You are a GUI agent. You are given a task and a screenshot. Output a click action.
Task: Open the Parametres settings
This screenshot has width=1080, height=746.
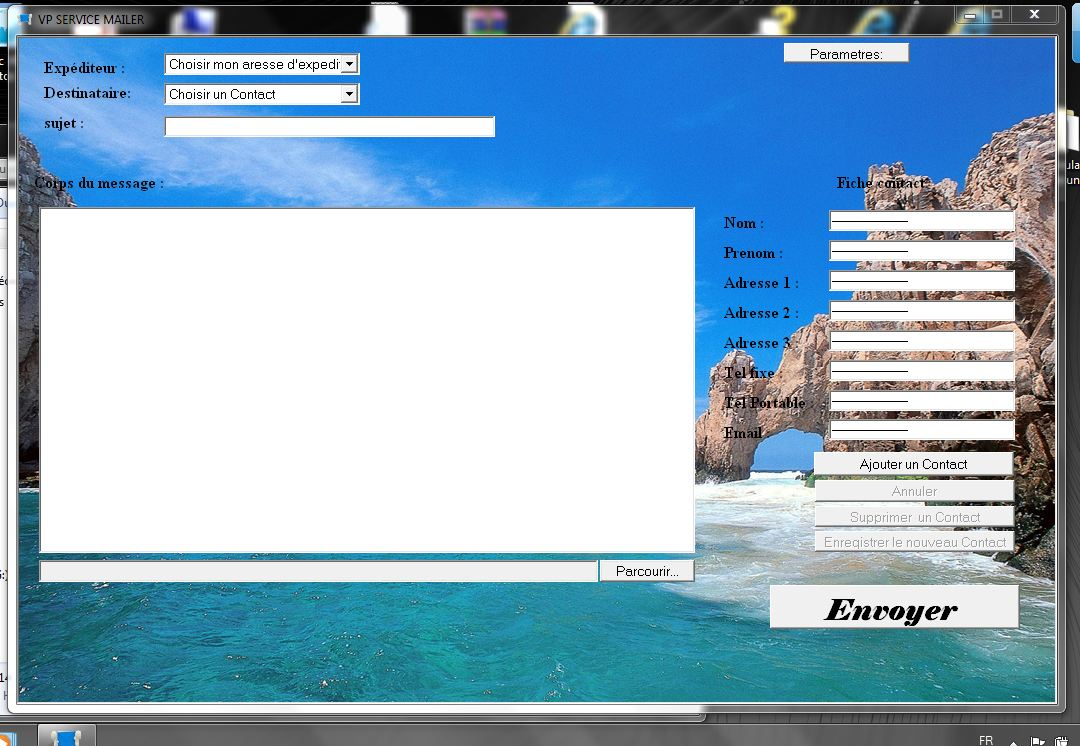846,54
